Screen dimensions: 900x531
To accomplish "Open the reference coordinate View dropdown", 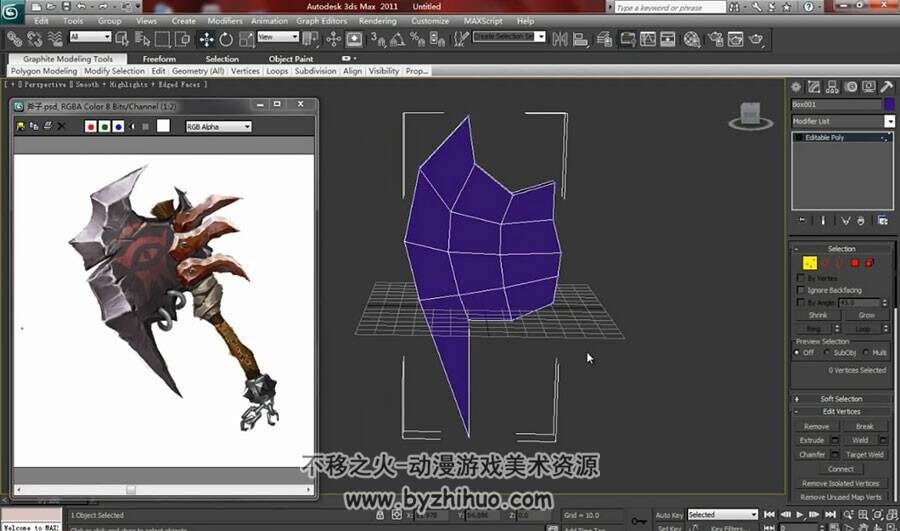I will (278, 37).
